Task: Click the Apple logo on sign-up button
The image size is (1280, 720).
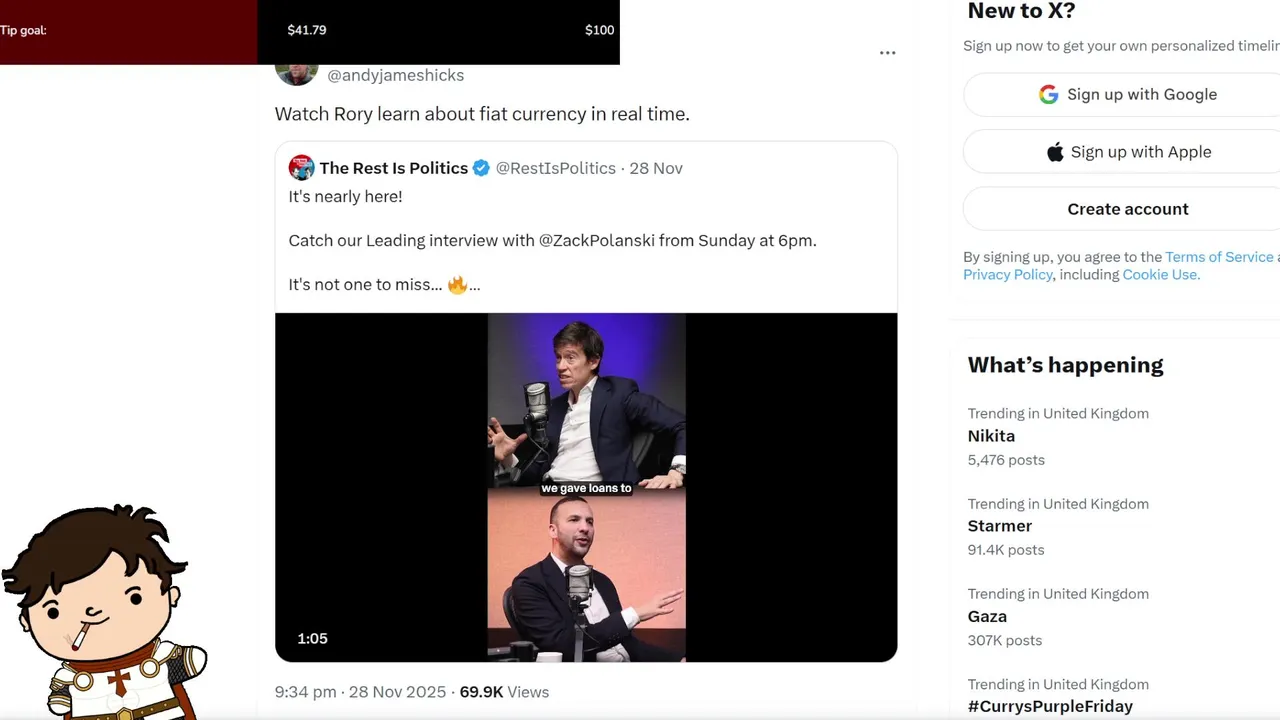Action: click(x=1055, y=152)
